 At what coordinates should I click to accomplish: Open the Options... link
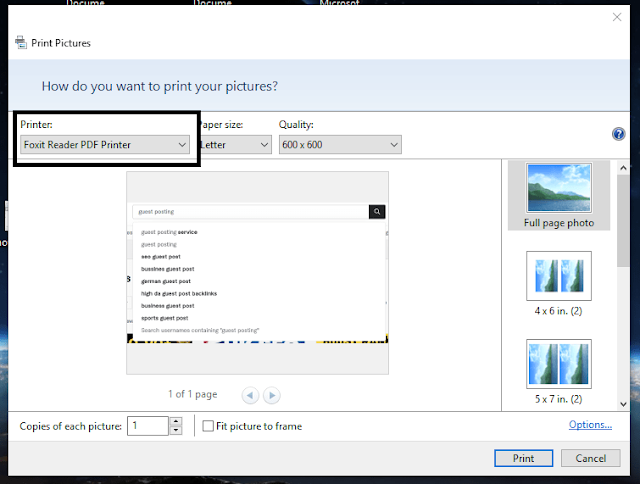590,424
